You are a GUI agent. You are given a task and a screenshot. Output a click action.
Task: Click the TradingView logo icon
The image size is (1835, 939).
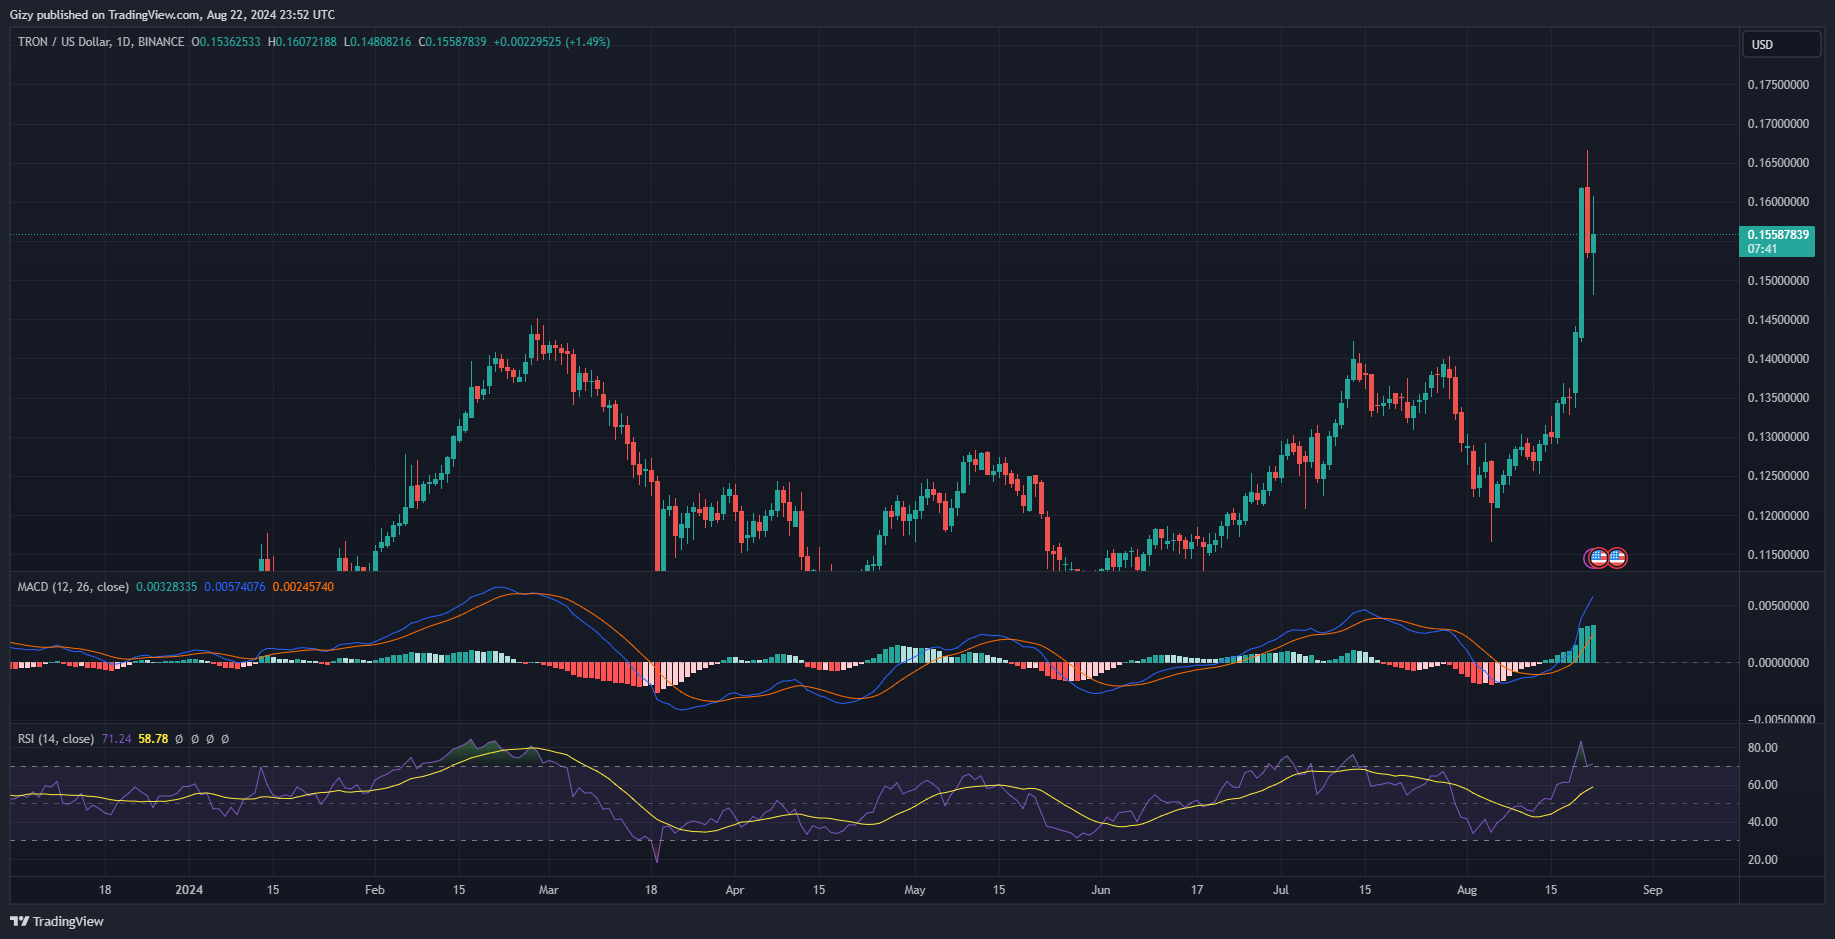tap(19, 921)
